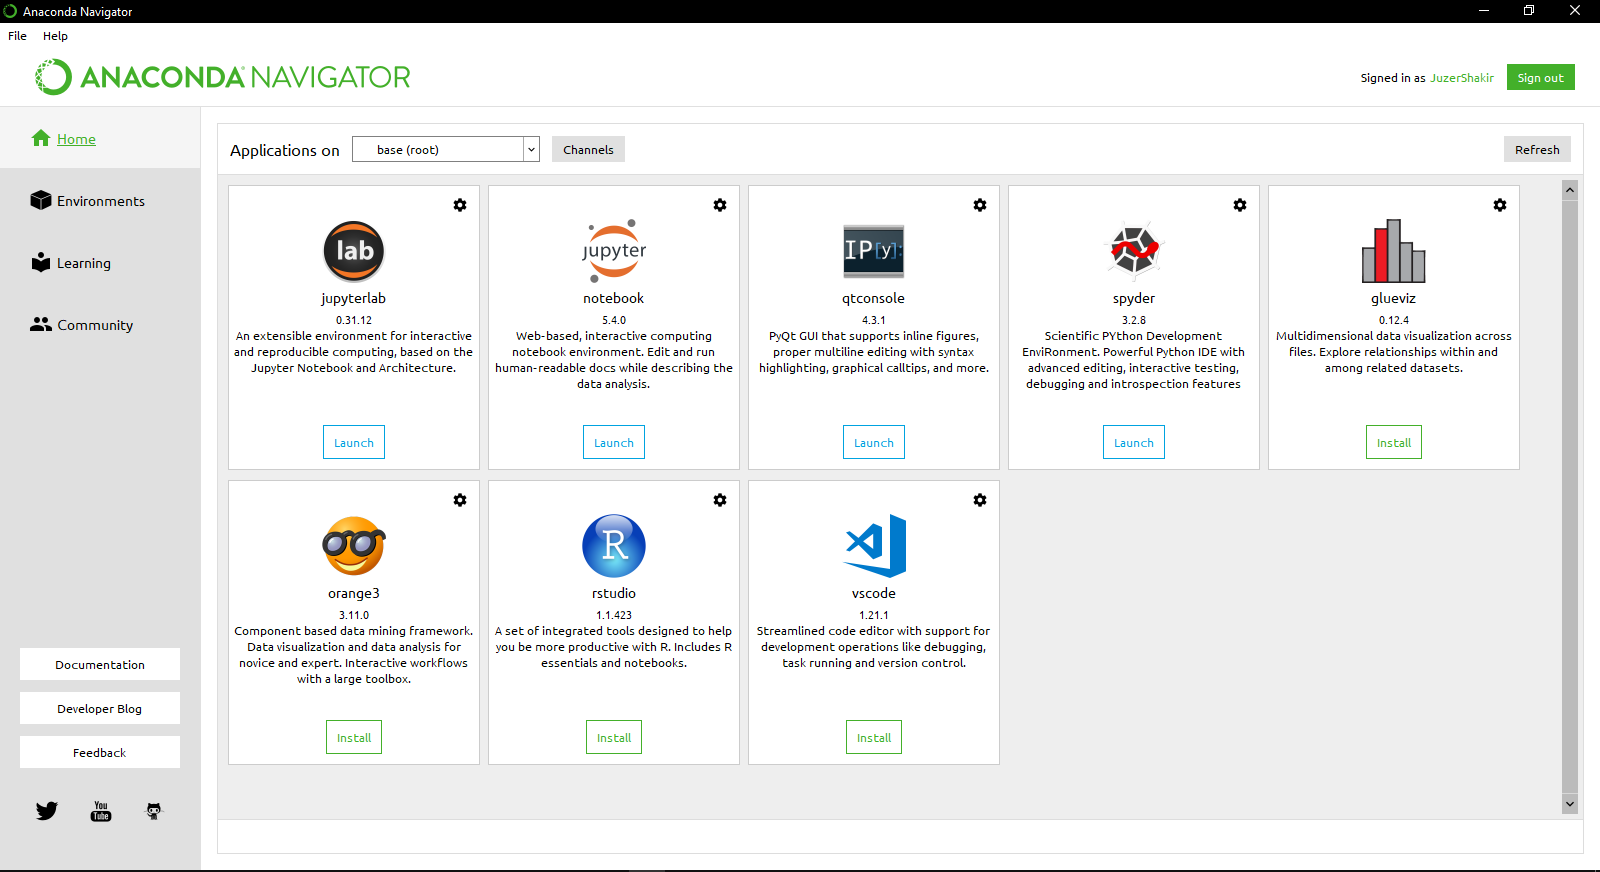Open the File menu

(x=17, y=36)
